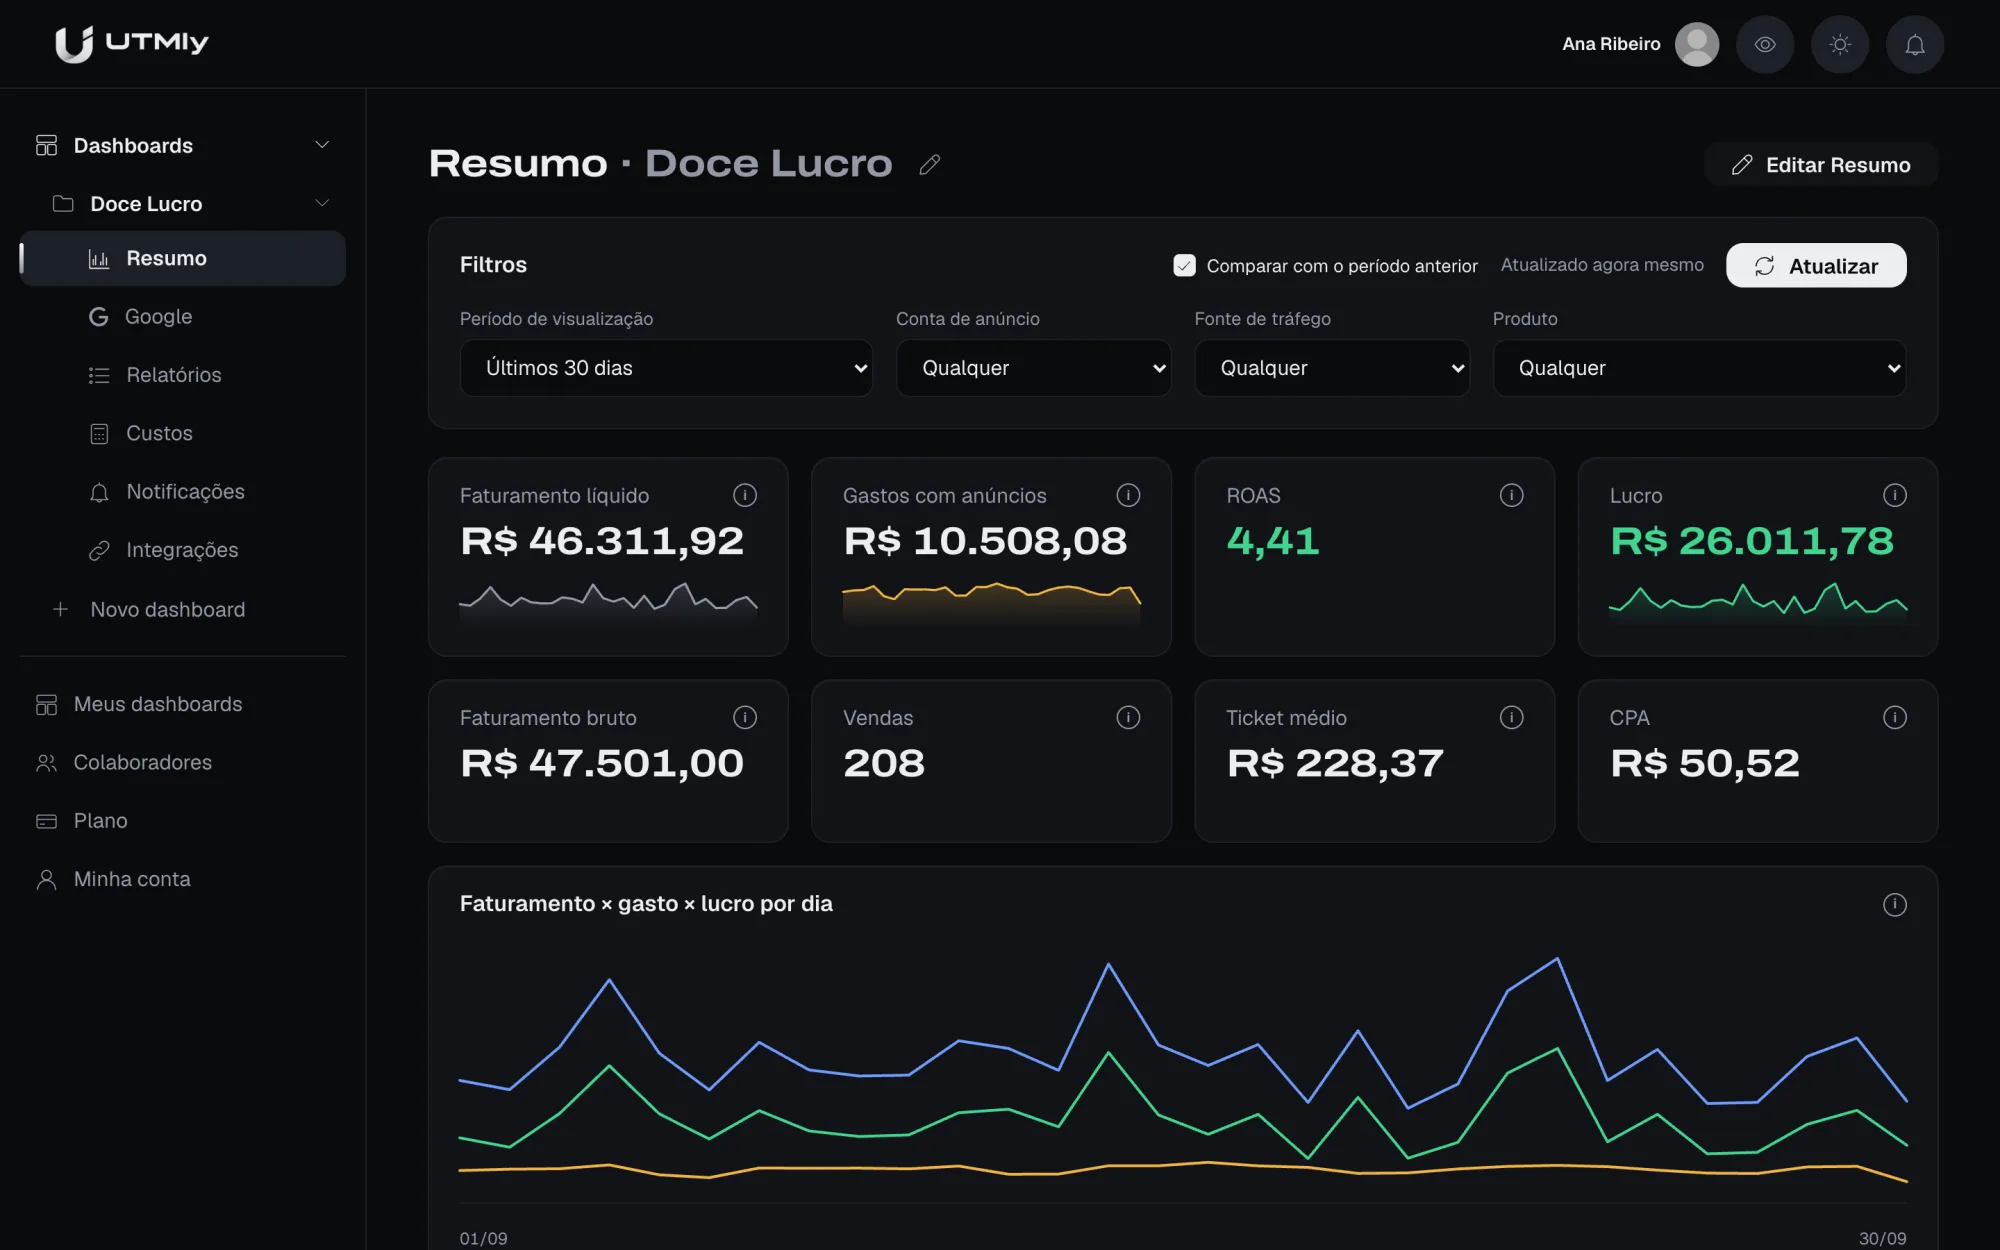Open the Produto dropdown

pyautogui.click(x=1699, y=368)
